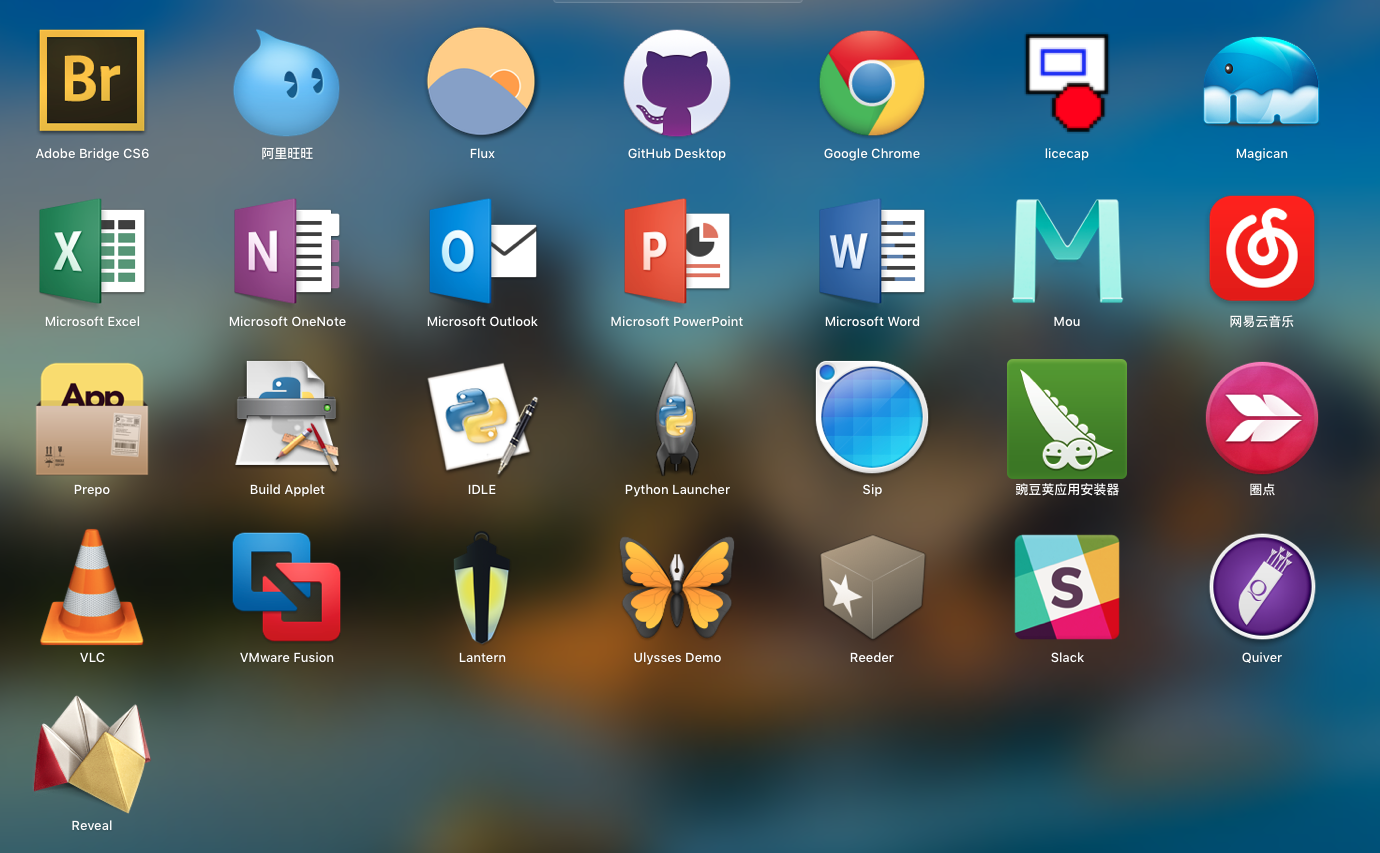Viewport: 1380px width, 853px height.
Task: Launch Microsoft Outlook
Action: tap(482, 250)
